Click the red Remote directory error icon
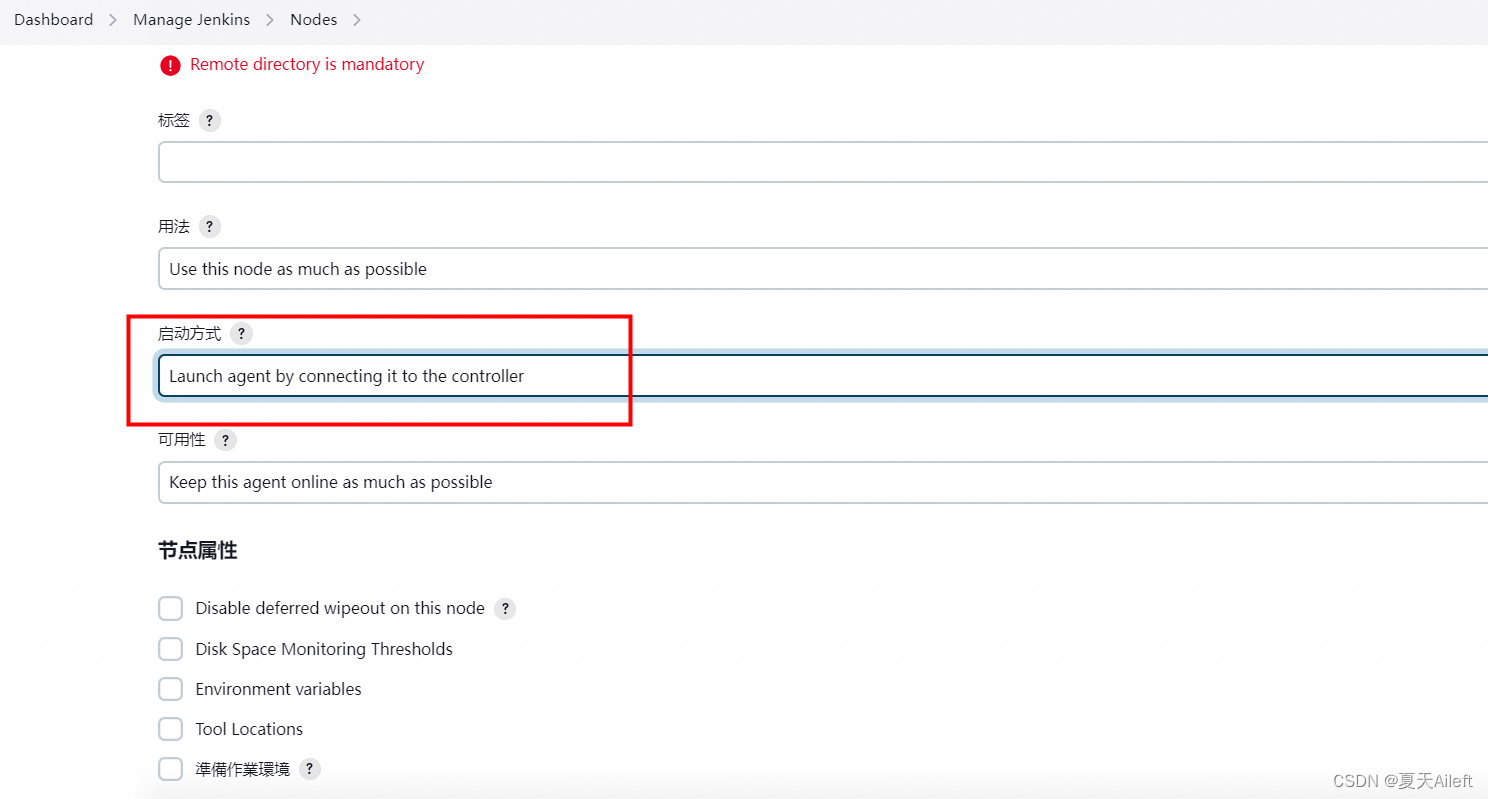The width and height of the screenshot is (1488, 799). (x=170, y=65)
